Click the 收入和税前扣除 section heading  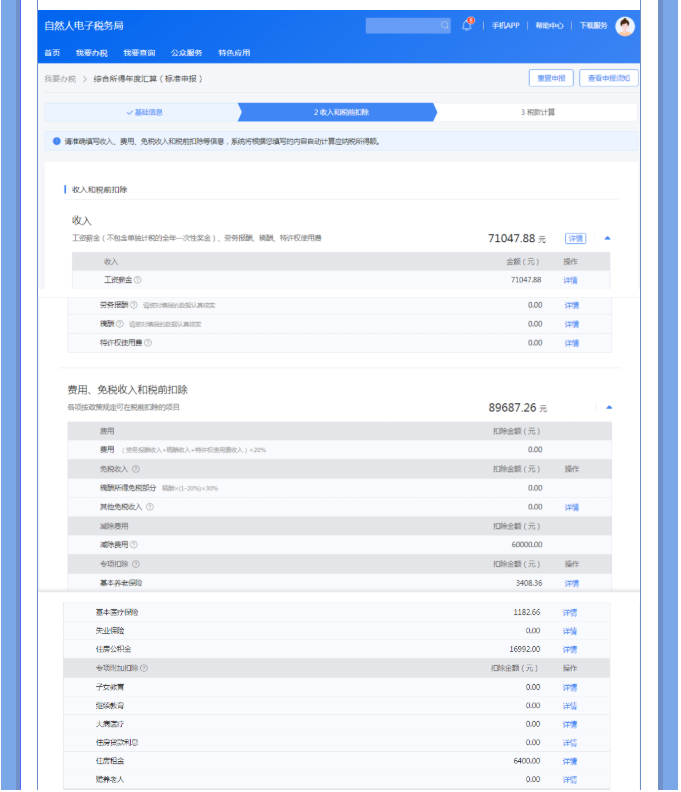coord(100,190)
